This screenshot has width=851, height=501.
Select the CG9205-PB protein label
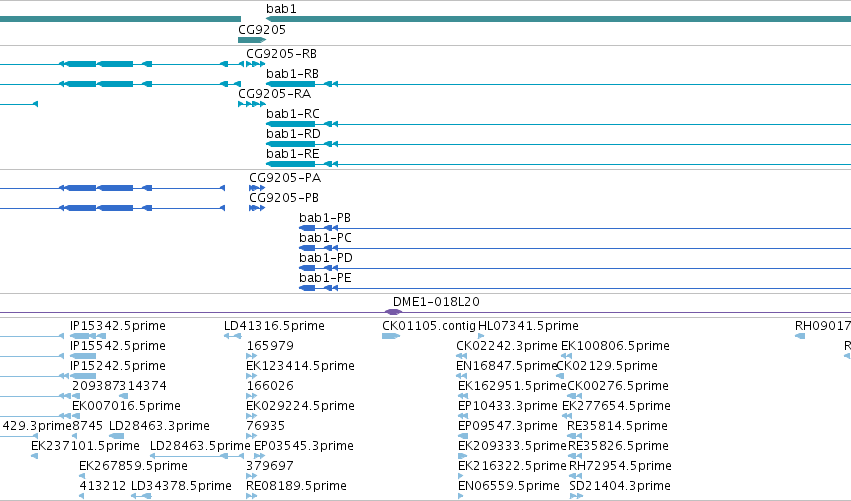coord(284,198)
